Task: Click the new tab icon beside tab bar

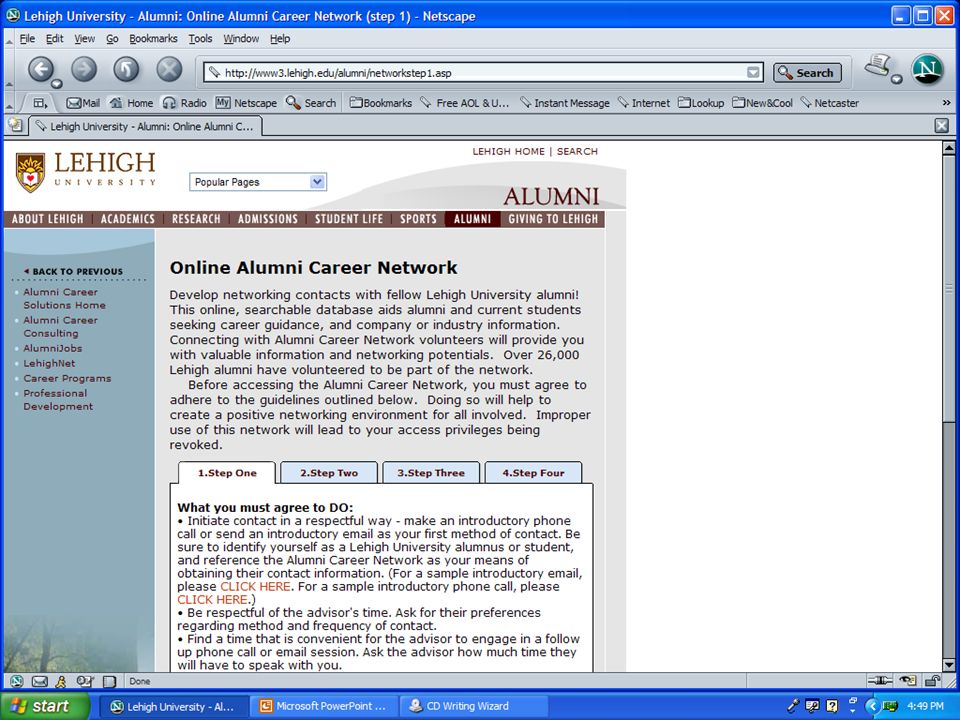Action: pyautogui.click(x=15, y=126)
